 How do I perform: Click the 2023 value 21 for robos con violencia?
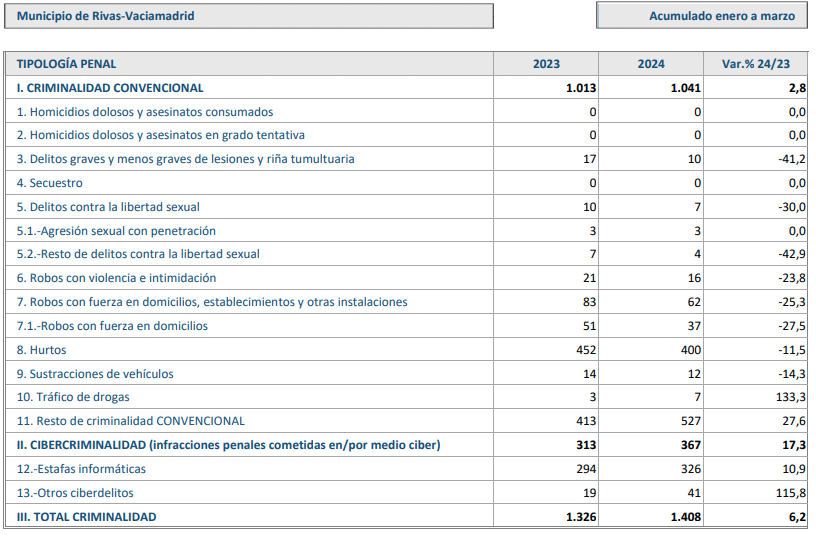point(590,278)
